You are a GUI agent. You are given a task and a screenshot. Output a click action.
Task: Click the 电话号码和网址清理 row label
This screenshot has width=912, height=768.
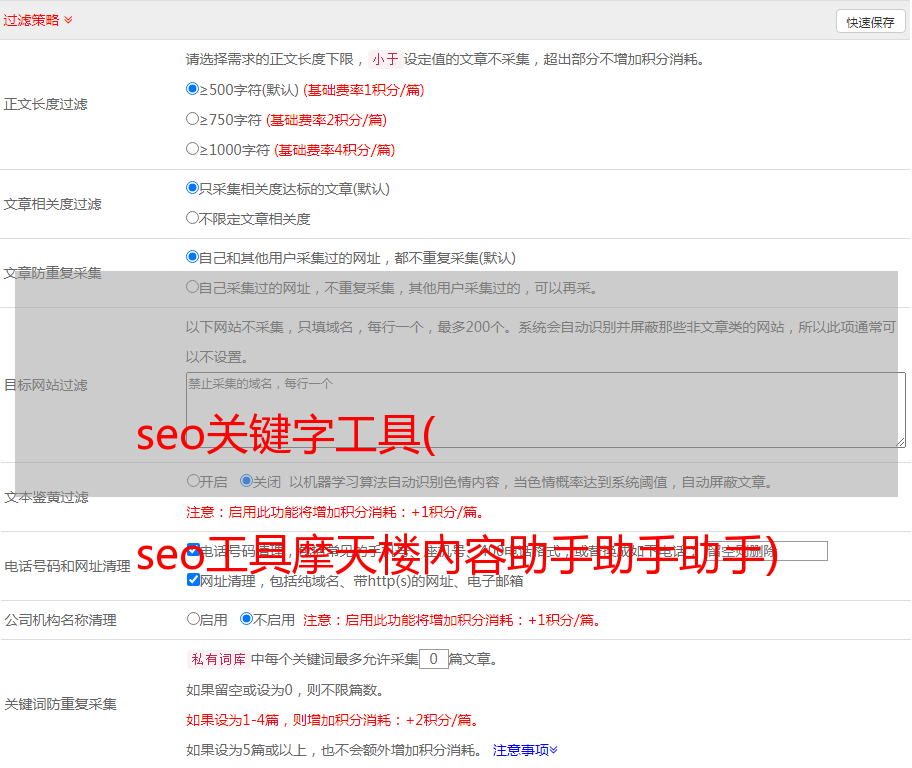[x=67, y=566]
